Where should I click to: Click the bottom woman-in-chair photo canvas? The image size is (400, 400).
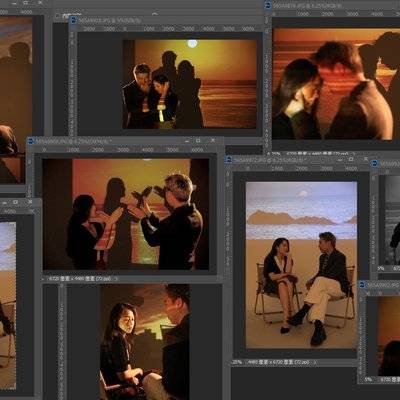145,342
